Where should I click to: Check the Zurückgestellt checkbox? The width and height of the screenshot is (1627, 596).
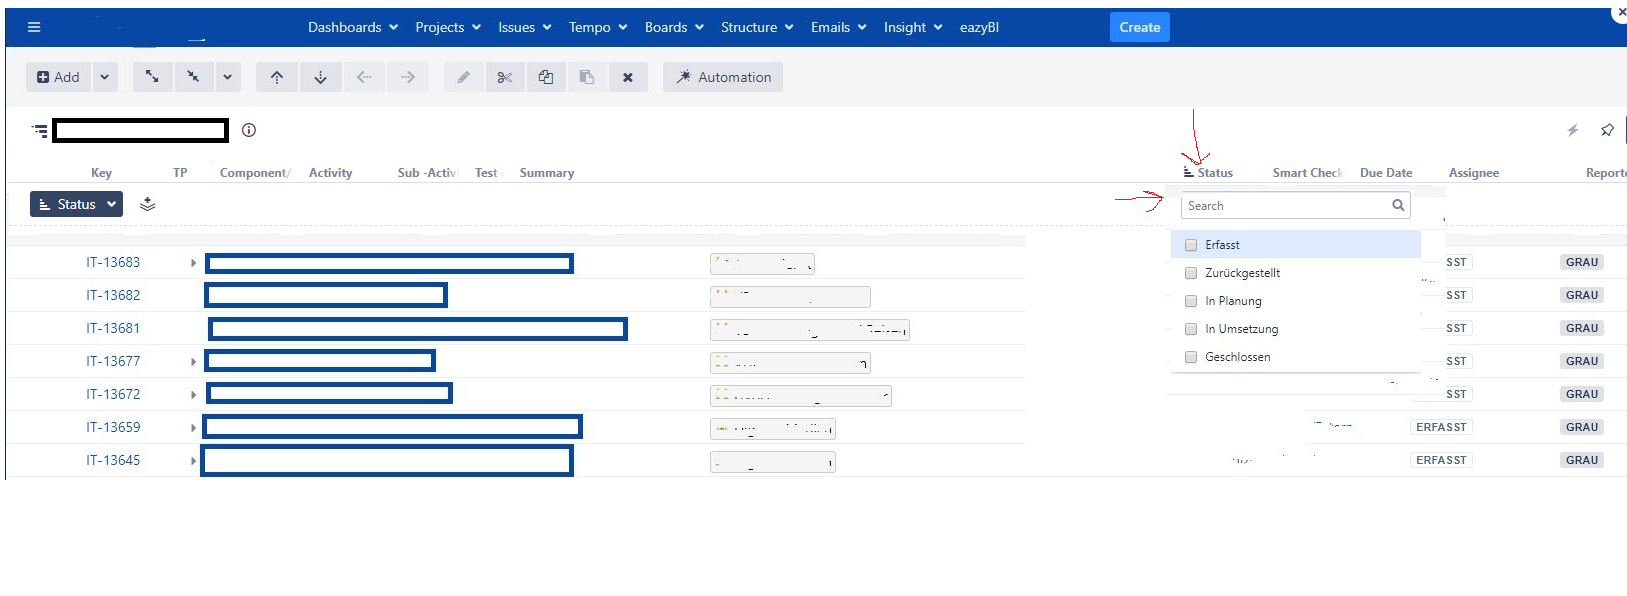tap(1191, 273)
